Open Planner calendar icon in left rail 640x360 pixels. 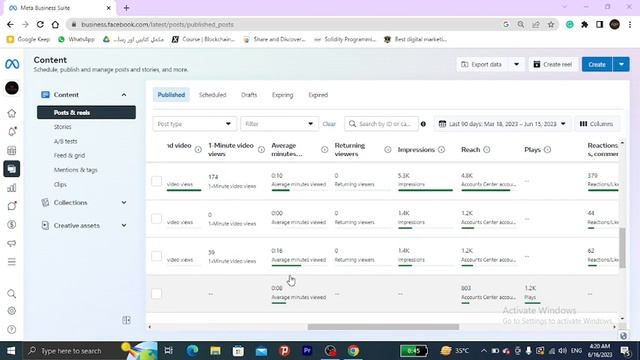pos(12,150)
